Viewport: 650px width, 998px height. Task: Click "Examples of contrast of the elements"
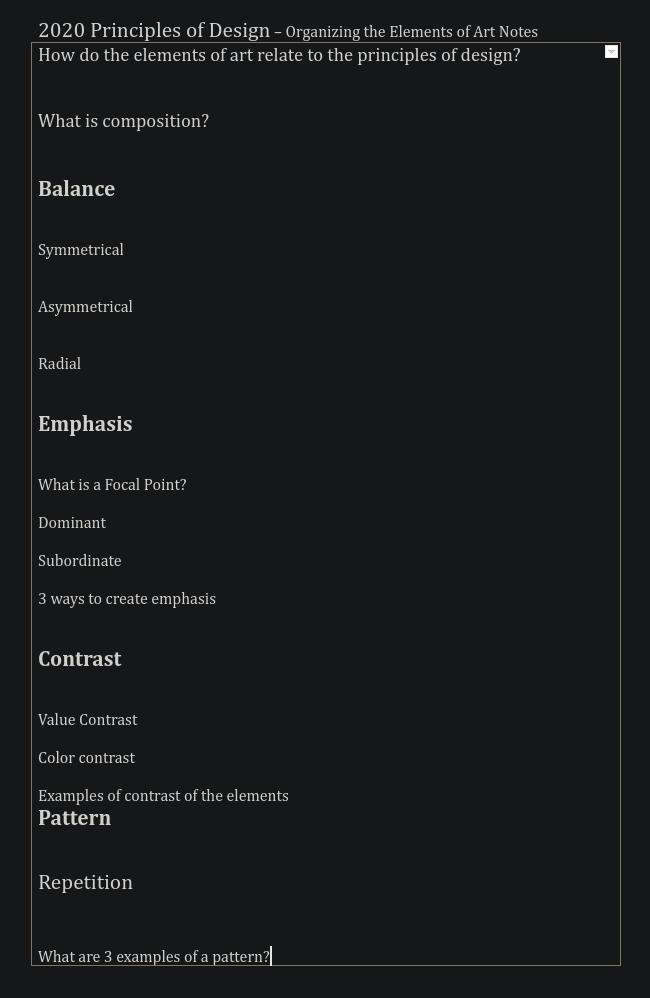(x=163, y=796)
